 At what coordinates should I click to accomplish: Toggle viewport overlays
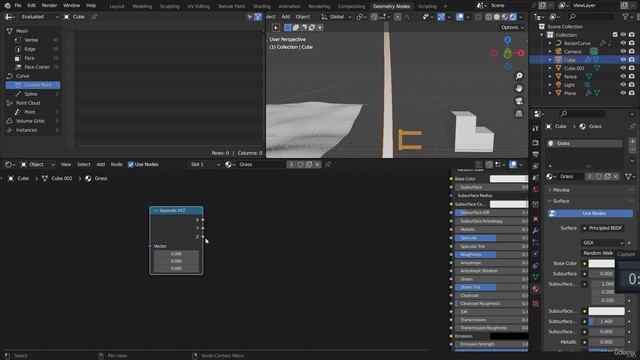[460, 17]
